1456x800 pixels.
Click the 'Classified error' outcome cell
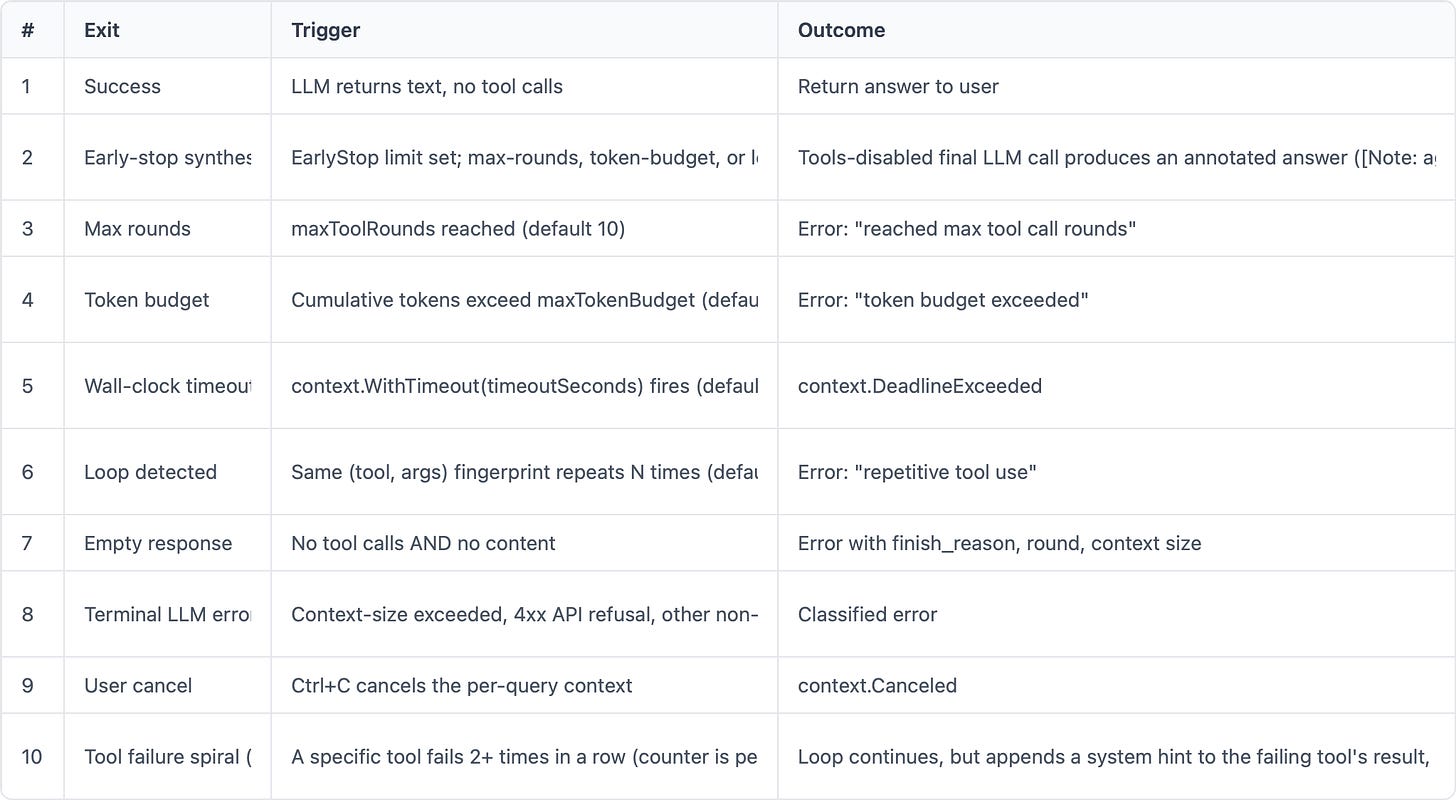tap(1116, 614)
